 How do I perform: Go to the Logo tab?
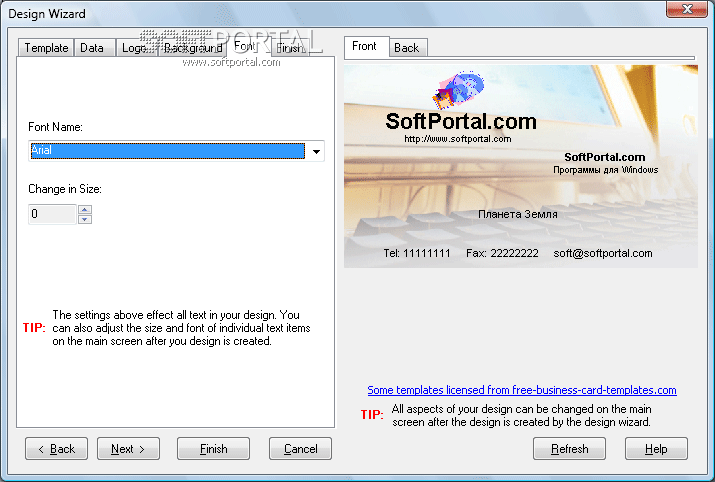(136, 48)
